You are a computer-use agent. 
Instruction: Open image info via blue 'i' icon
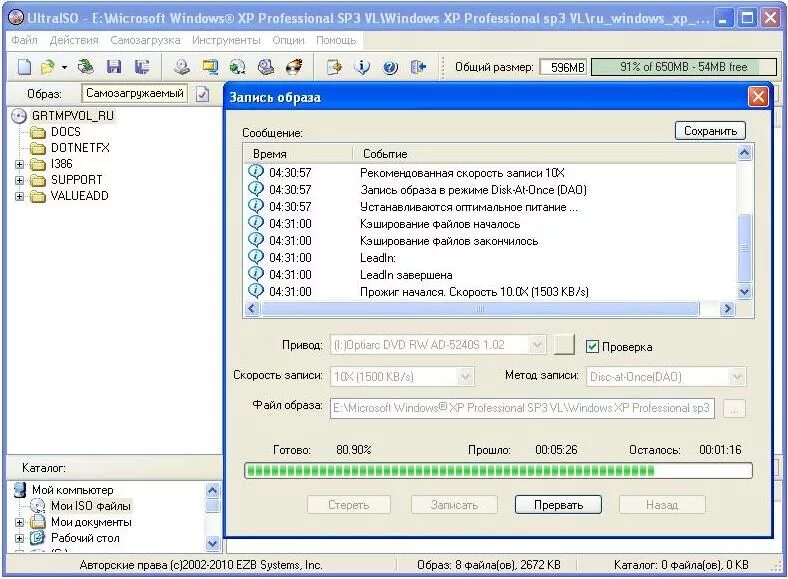click(362, 67)
